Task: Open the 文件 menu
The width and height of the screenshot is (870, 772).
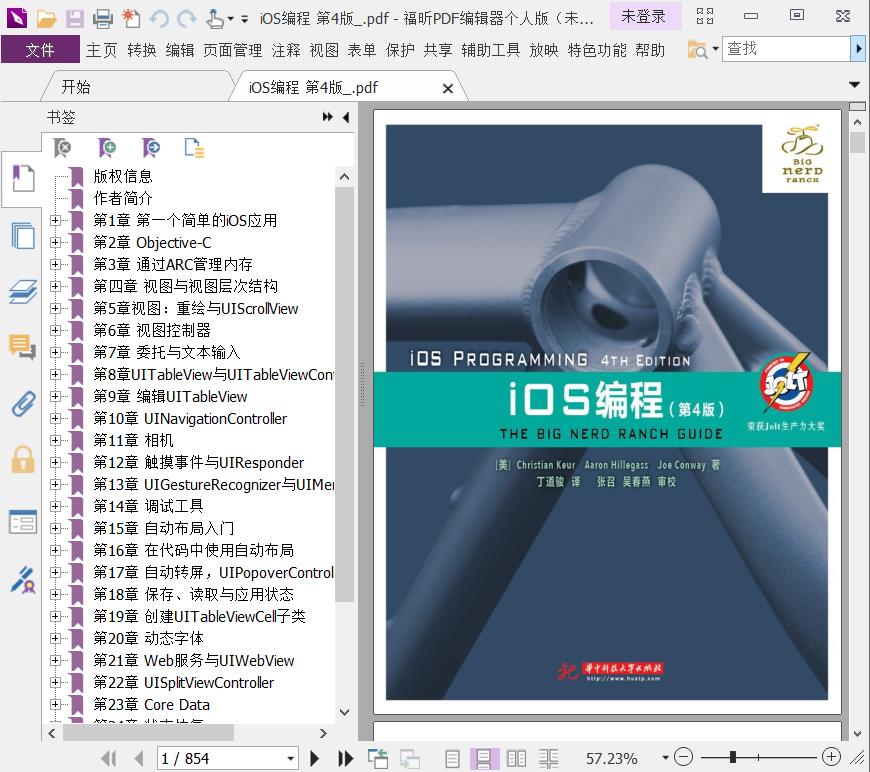Action: 40,50
